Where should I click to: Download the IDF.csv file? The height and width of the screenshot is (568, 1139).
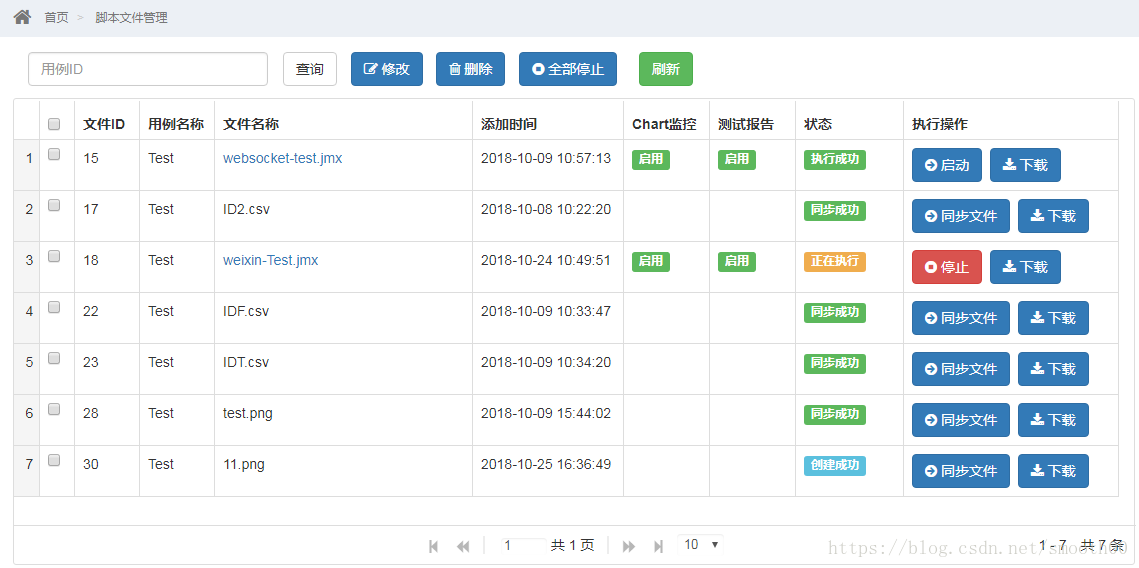[x=1053, y=317]
